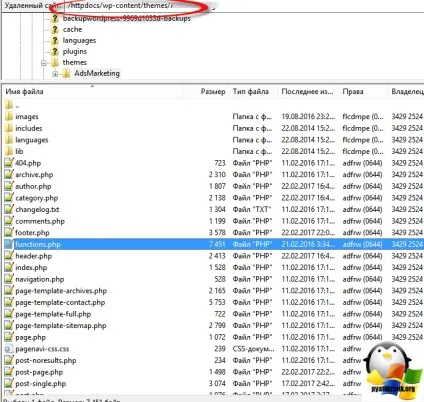Click the question-mark icon beside plugins
This screenshot has height=402, width=424.
(55, 51)
